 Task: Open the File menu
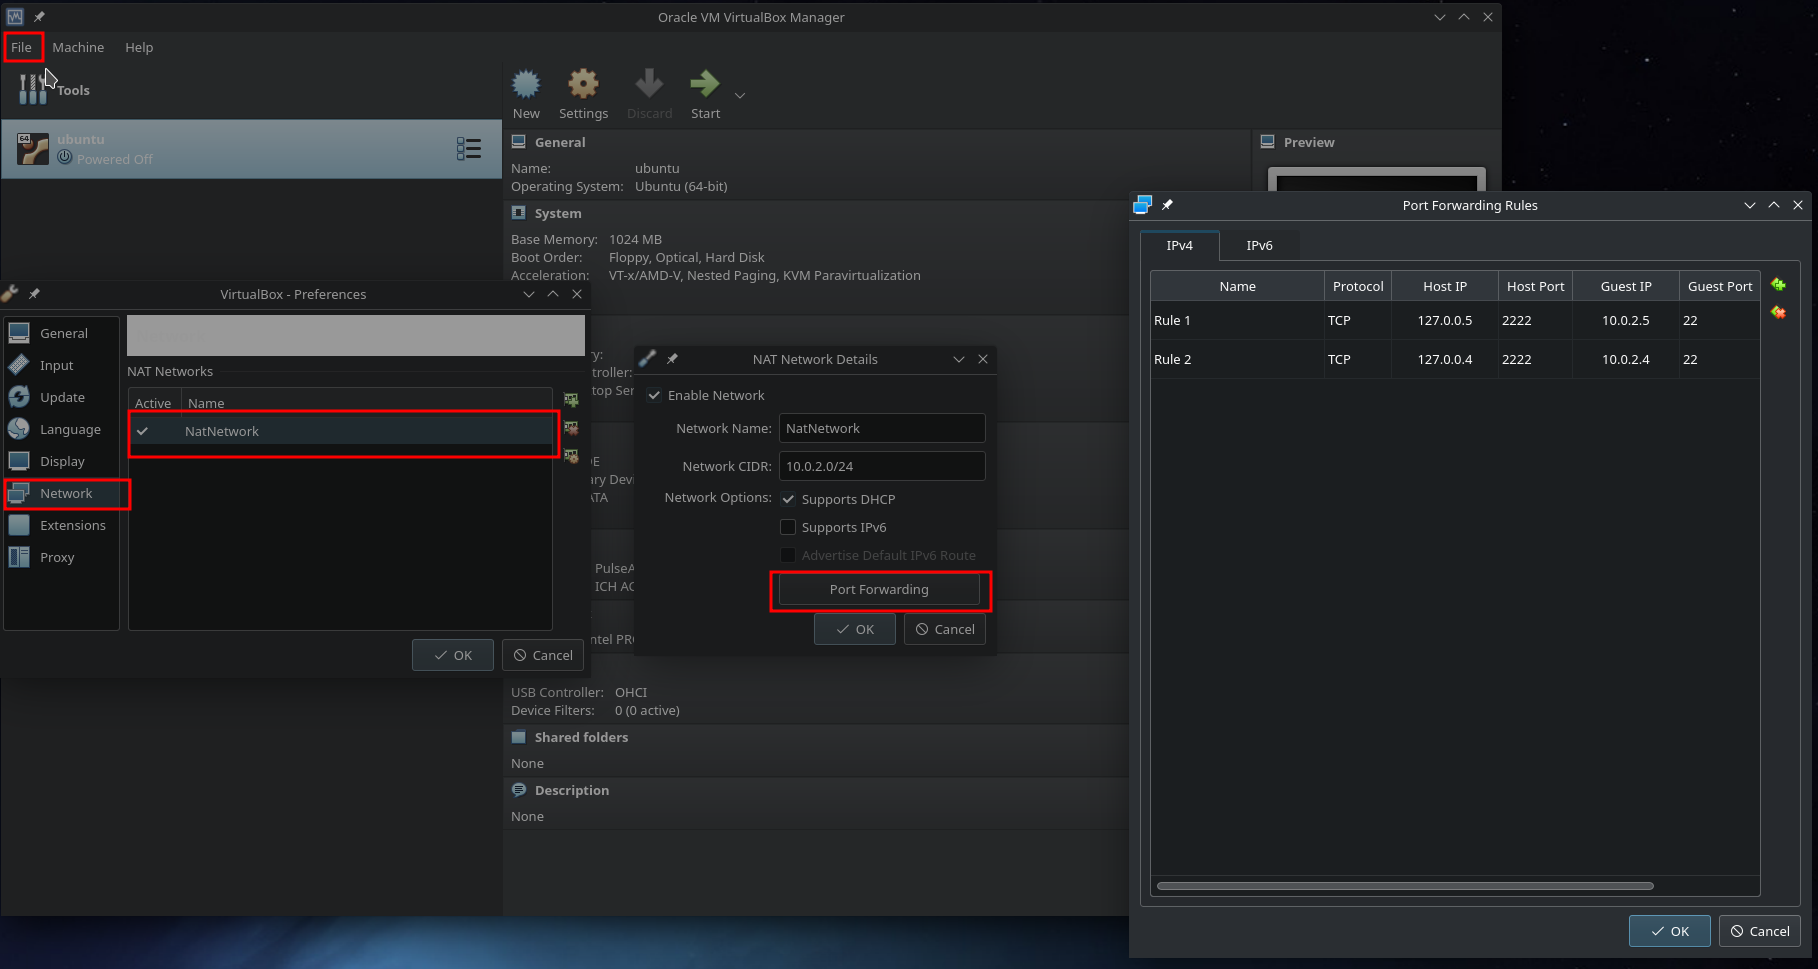pos(22,47)
